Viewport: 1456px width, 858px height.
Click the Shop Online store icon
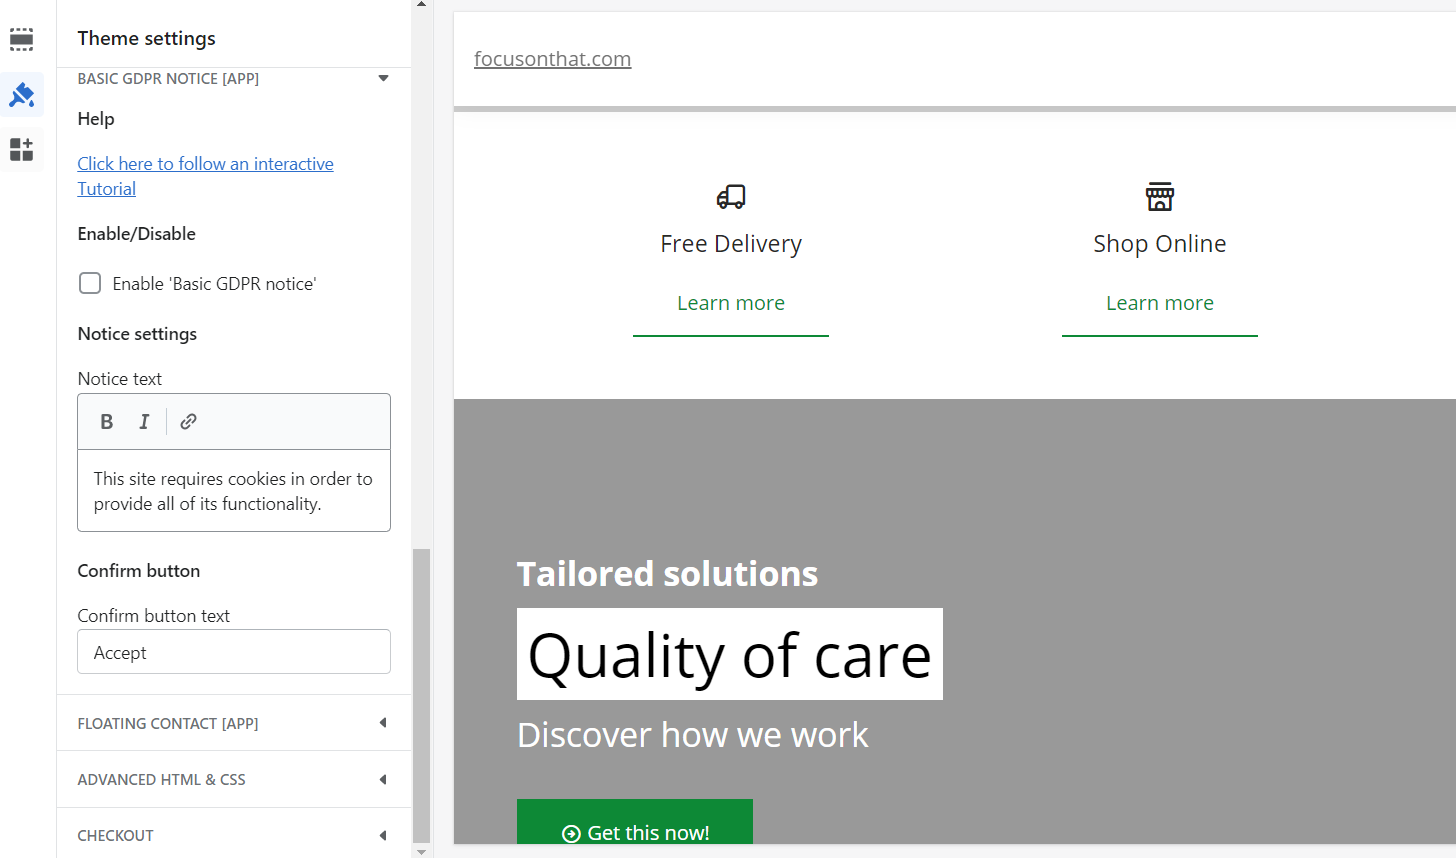point(1160,197)
